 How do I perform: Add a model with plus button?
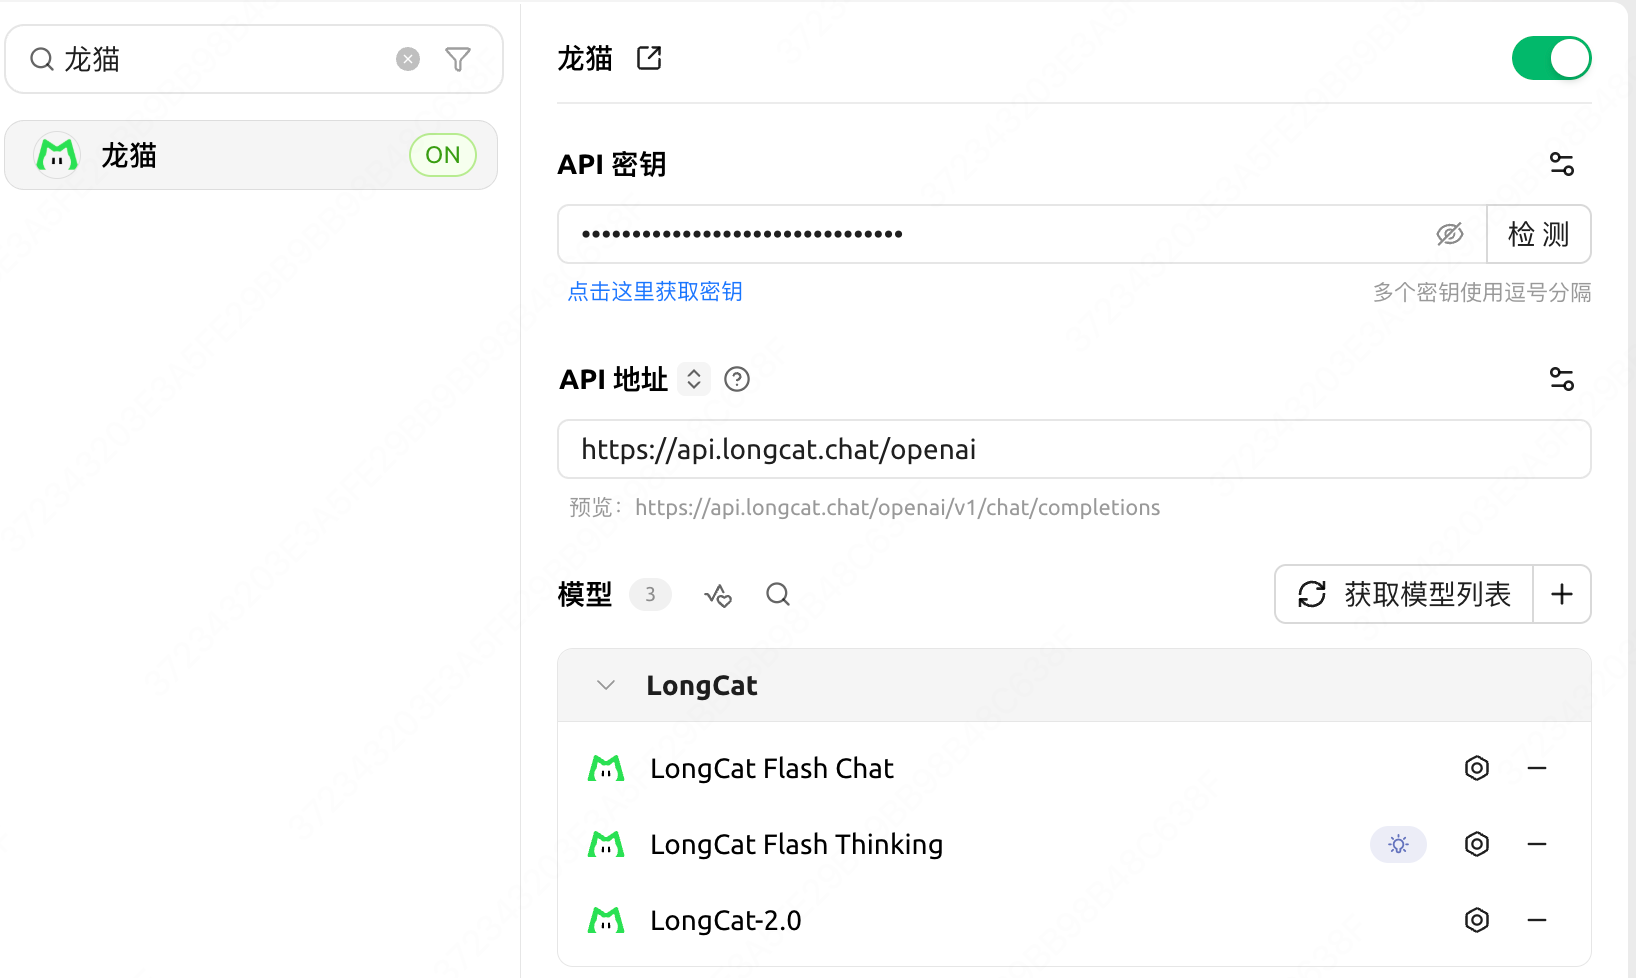[x=1562, y=594]
